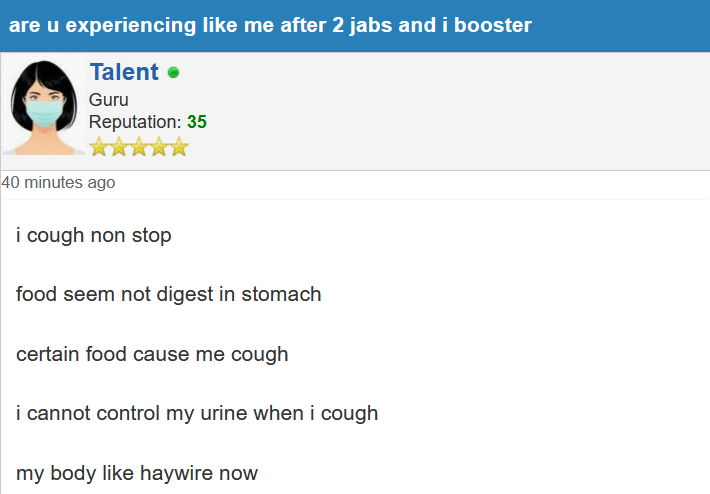Open the reputation score 35

coord(197,122)
